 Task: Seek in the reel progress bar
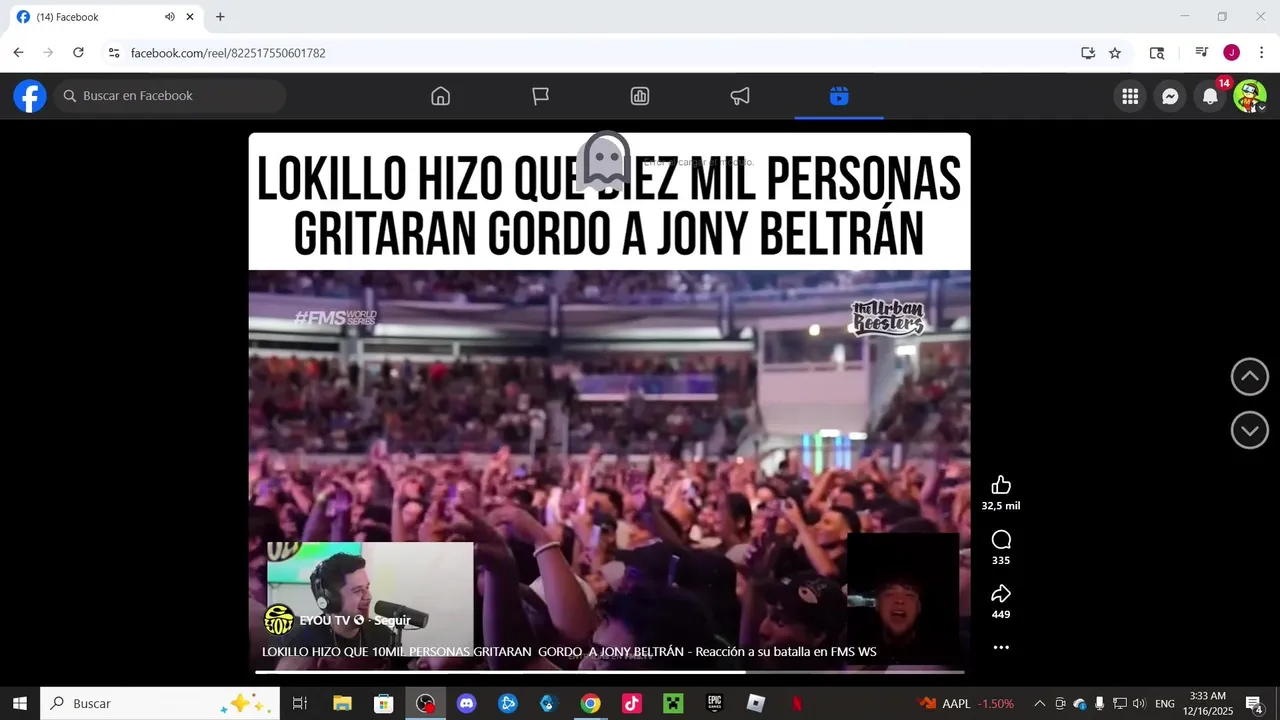pos(609,672)
